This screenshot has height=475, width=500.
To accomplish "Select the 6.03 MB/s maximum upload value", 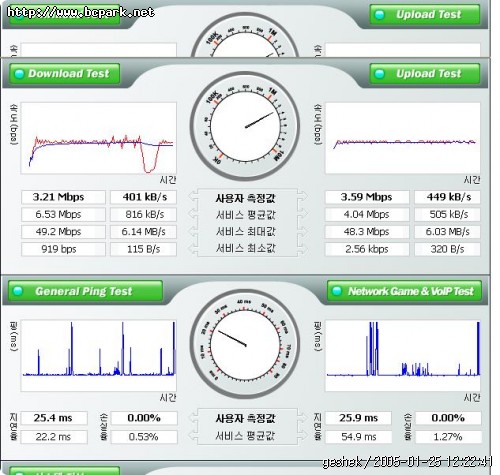I will 447,232.
